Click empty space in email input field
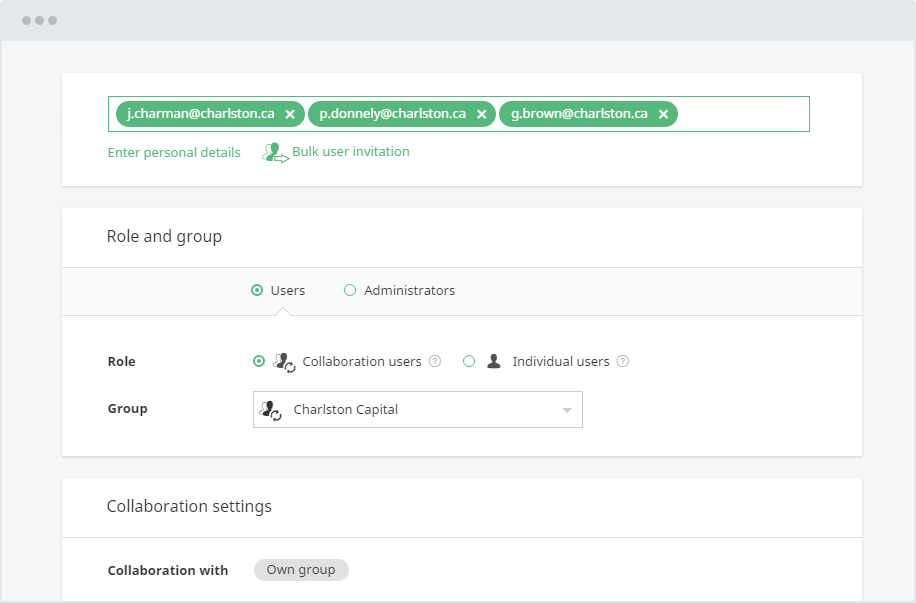Viewport: 916px width, 603px height. [x=743, y=114]
